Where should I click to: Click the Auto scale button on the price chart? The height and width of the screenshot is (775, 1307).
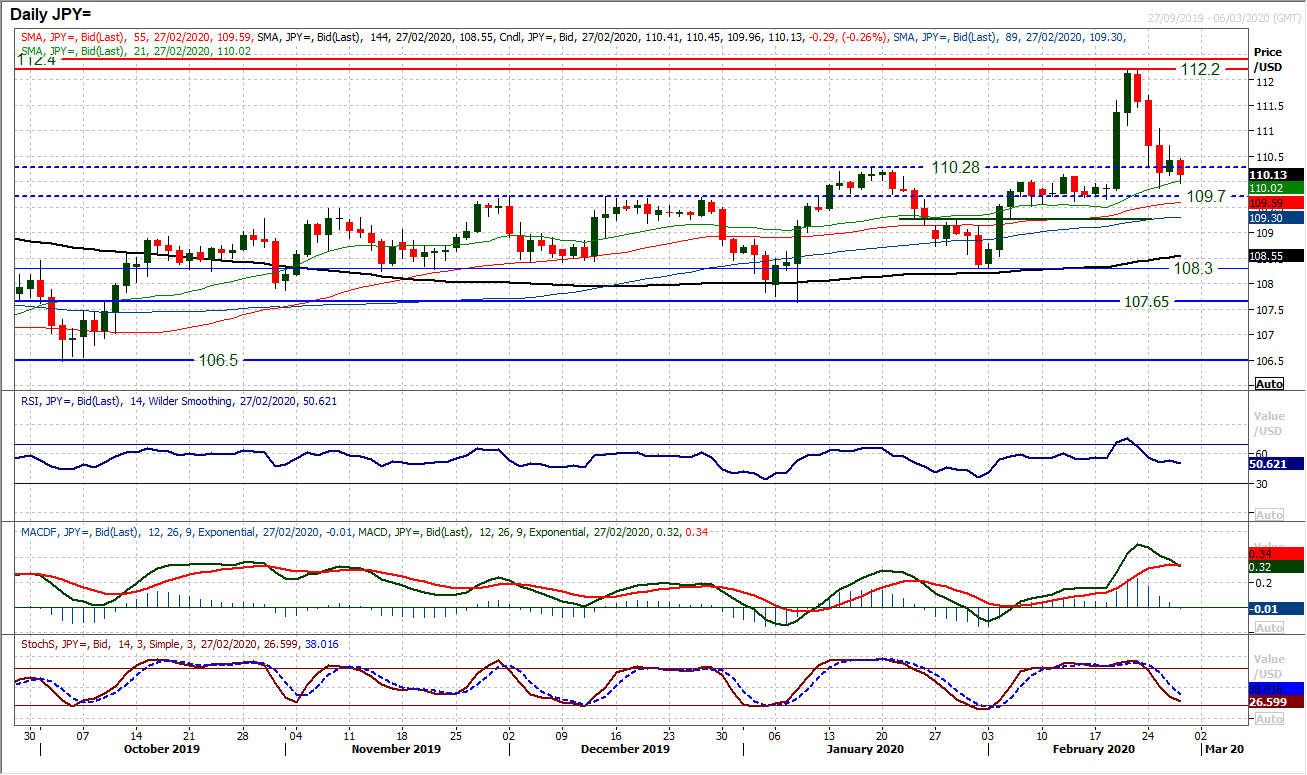1269,384
